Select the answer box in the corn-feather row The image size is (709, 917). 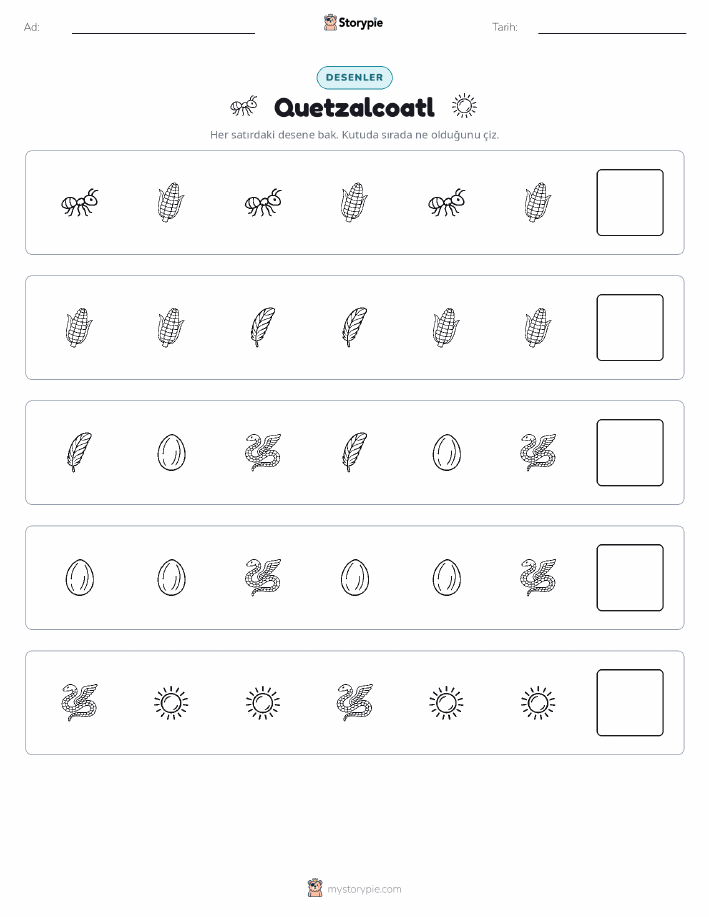[x=630, y=328]
